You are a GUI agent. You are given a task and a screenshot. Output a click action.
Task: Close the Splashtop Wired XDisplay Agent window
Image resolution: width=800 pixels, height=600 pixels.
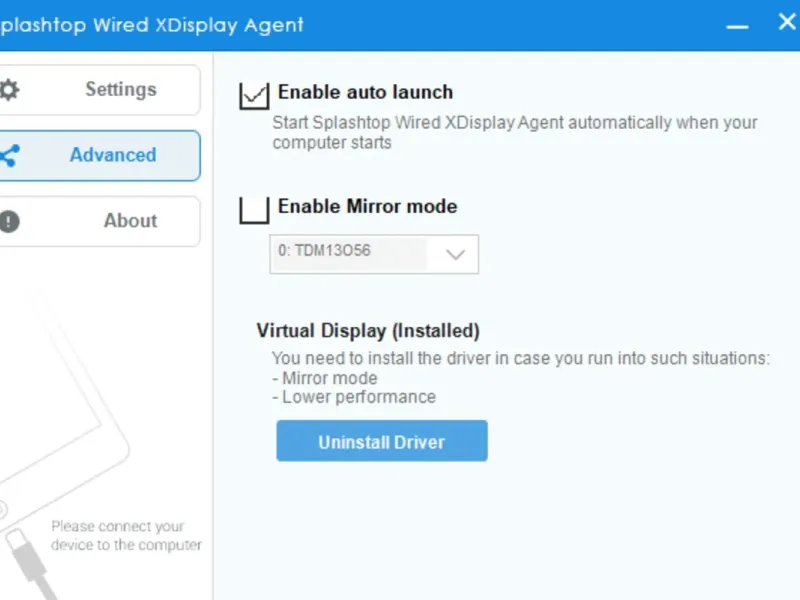tap(788, 21)
